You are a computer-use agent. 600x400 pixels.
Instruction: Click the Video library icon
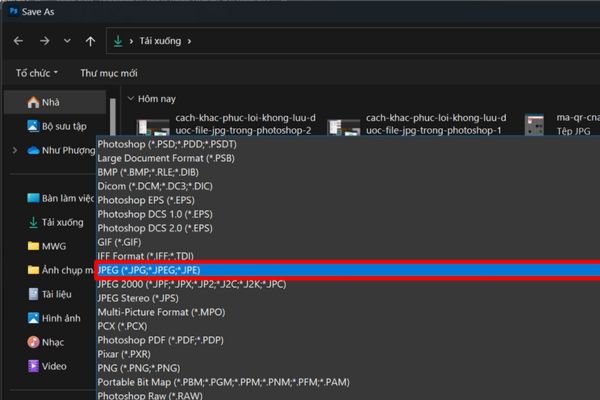33,366
